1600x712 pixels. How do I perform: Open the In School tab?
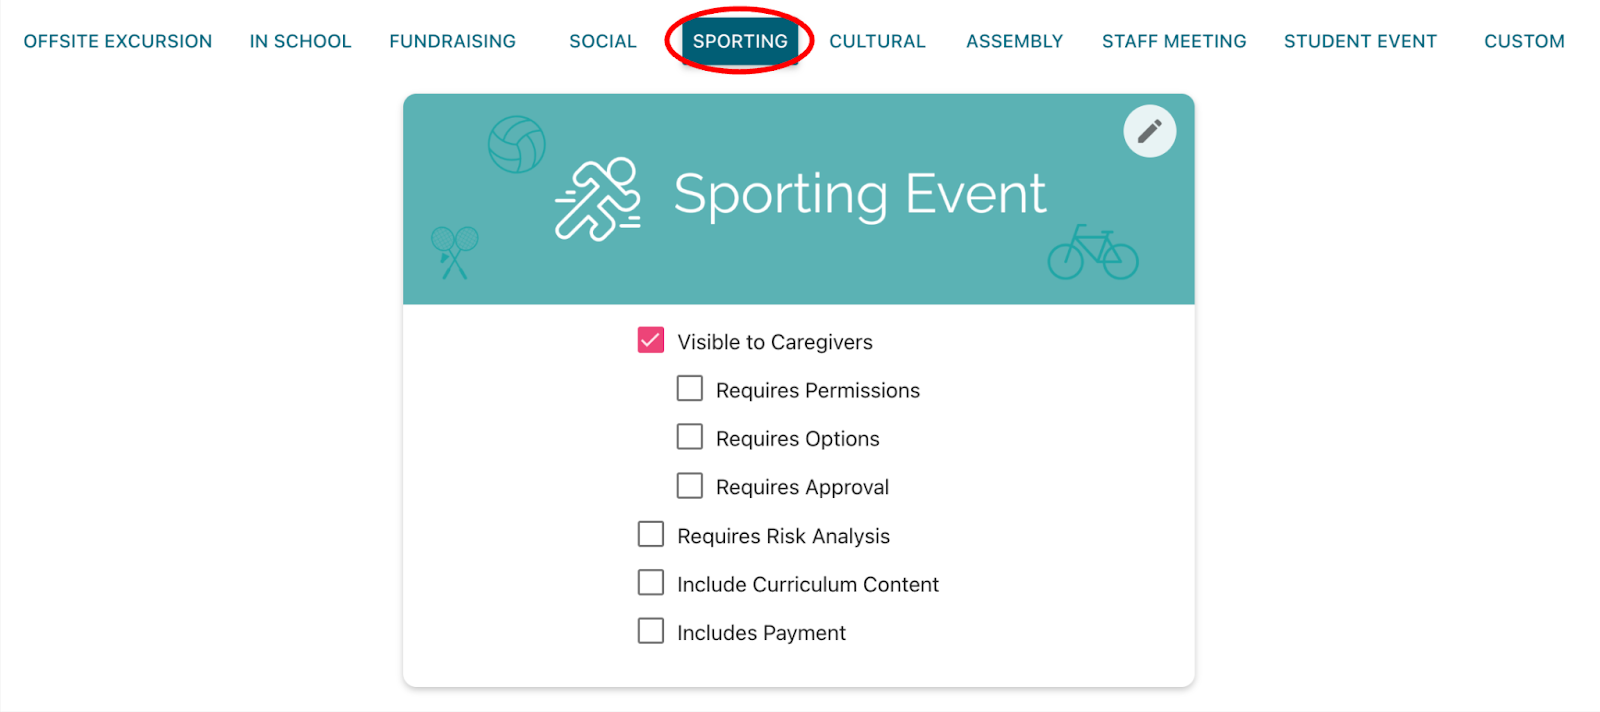[300, 41]
